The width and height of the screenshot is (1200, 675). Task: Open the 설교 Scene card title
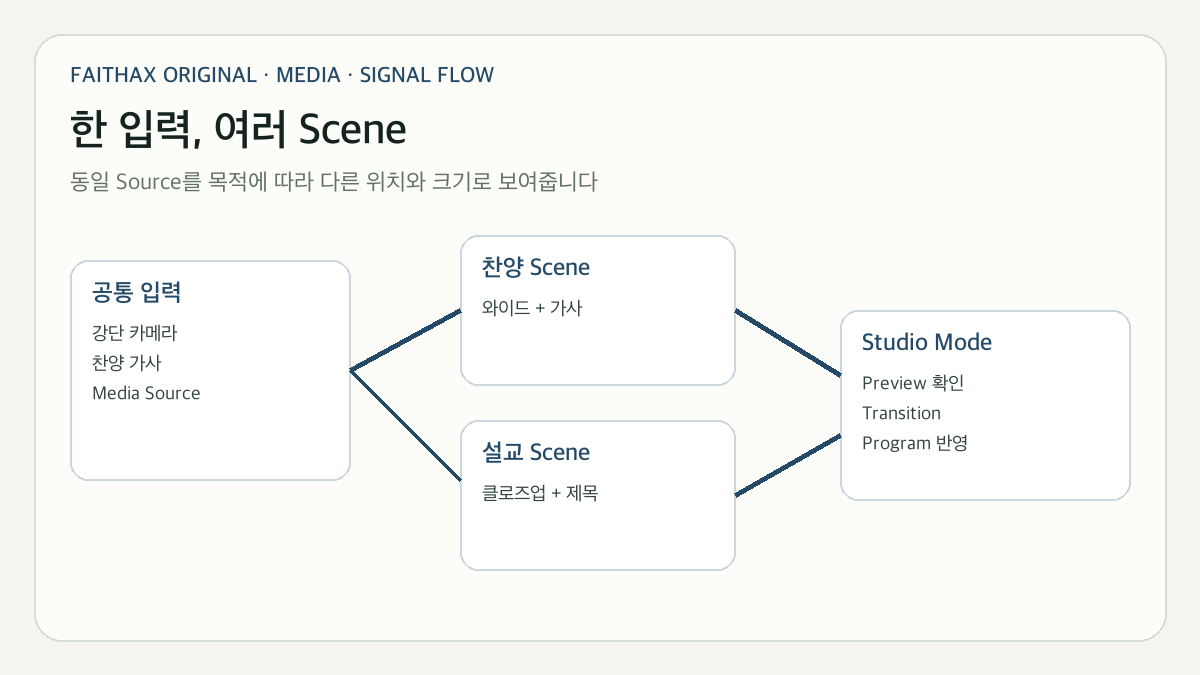pyautogui.click(x=536, y=453)
